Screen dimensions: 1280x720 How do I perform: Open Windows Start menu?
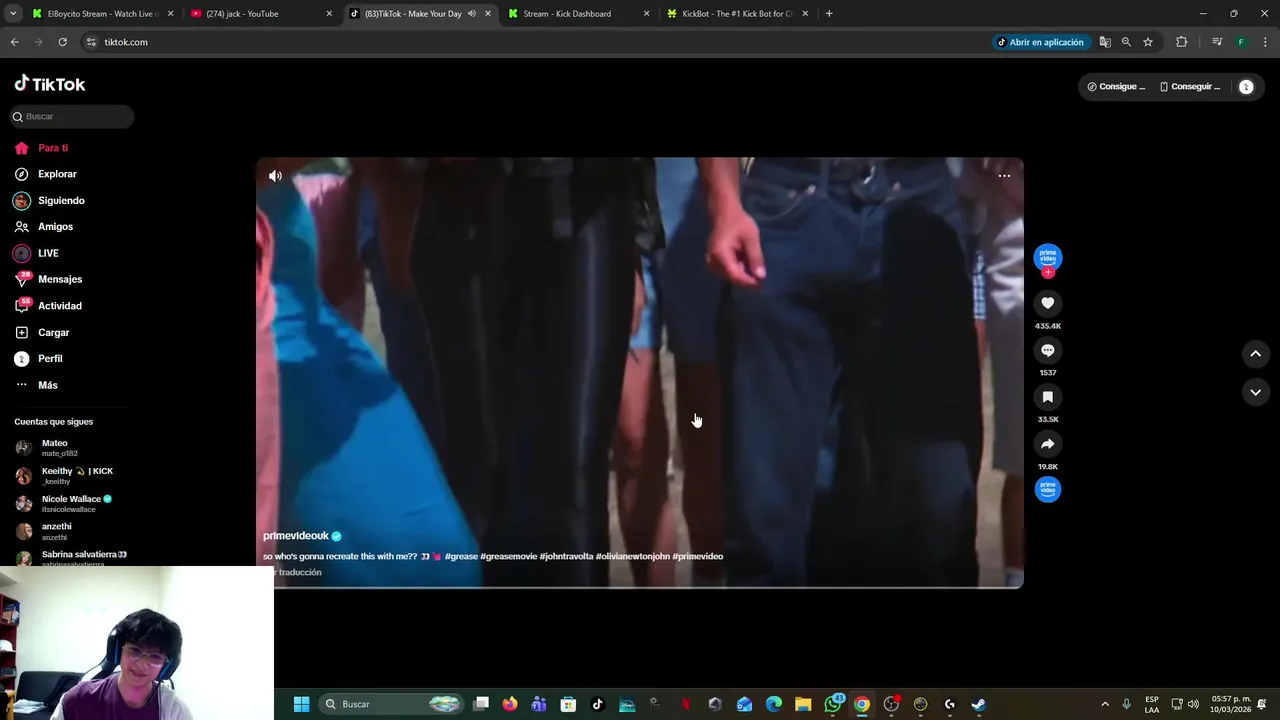point(301,704)
